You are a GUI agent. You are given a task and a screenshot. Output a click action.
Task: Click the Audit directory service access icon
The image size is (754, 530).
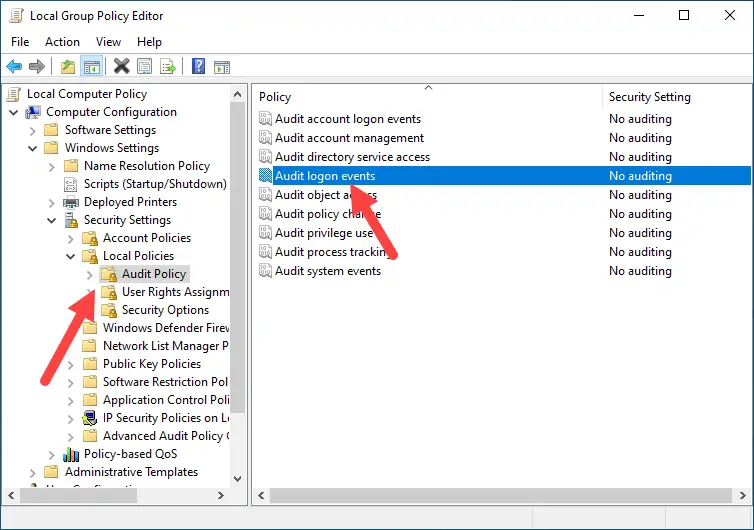265,156
